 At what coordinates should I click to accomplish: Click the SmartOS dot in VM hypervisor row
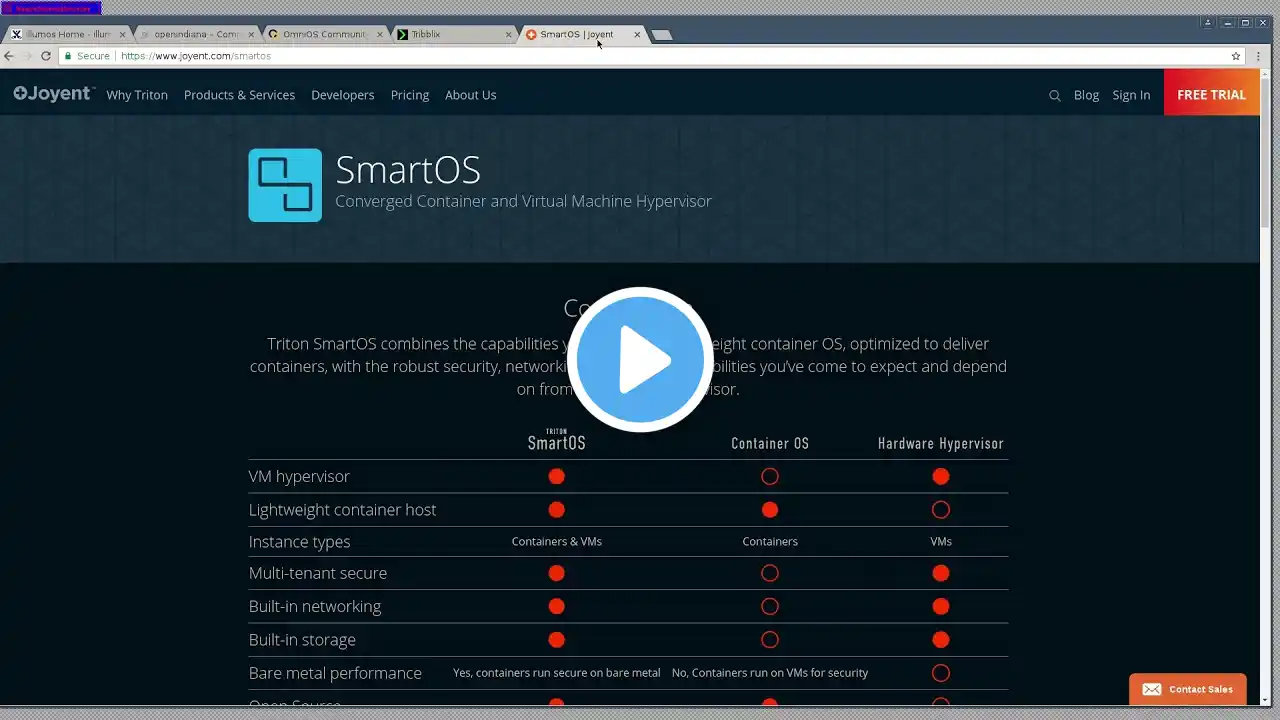tap(557, 476)
